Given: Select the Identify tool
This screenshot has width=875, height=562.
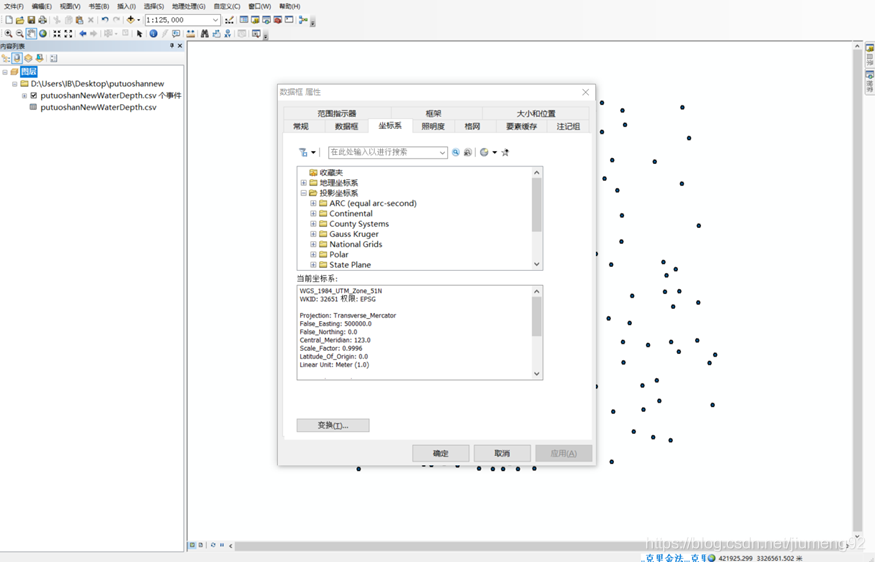Looking at the screenshot, I should click(153, 33).
